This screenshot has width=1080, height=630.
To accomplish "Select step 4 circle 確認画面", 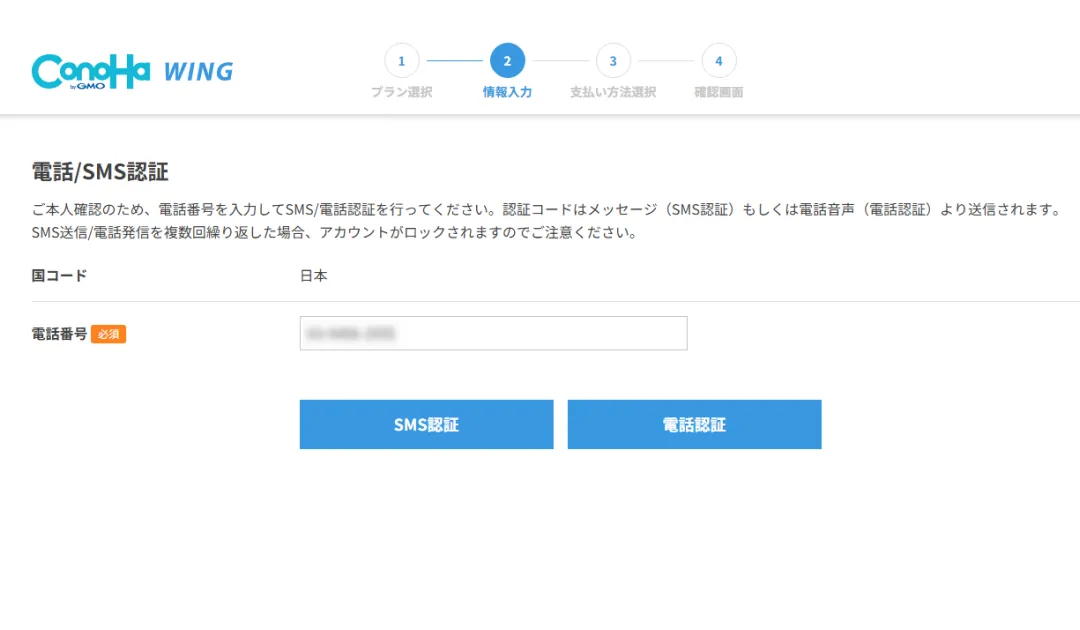I will (718, 61).
